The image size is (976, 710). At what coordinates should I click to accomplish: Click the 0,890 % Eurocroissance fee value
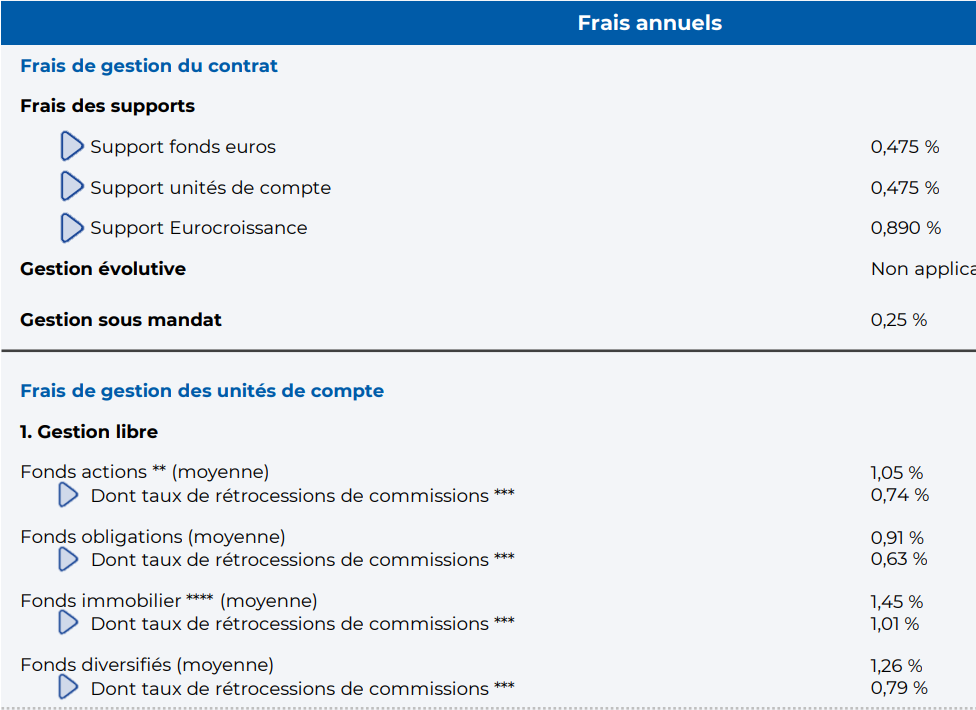[x=906, y=228]
